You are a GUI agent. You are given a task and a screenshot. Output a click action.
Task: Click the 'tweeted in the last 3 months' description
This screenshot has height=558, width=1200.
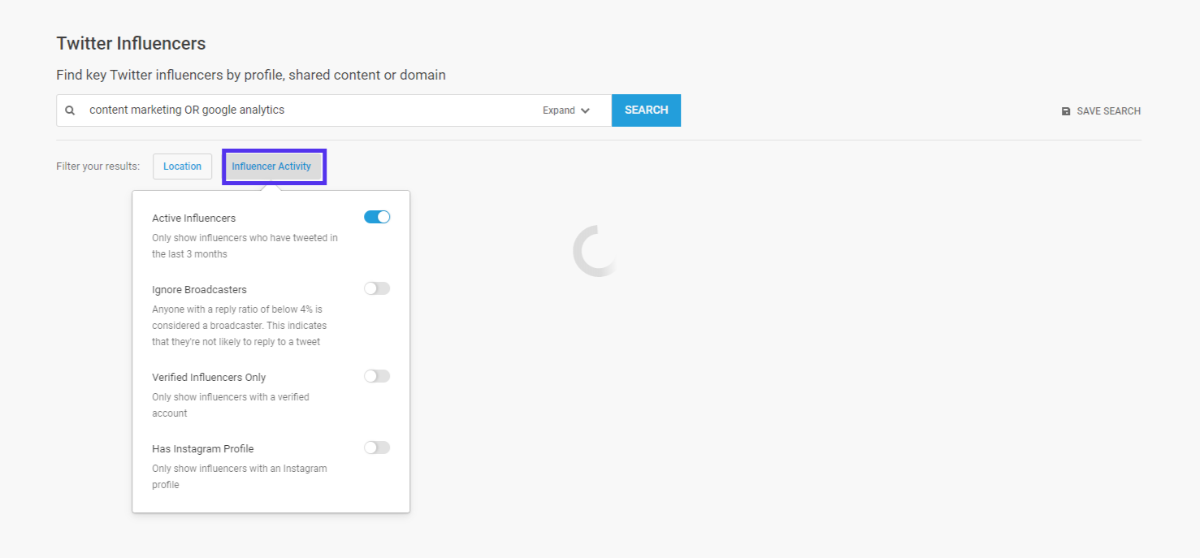(x=245, y=246)
